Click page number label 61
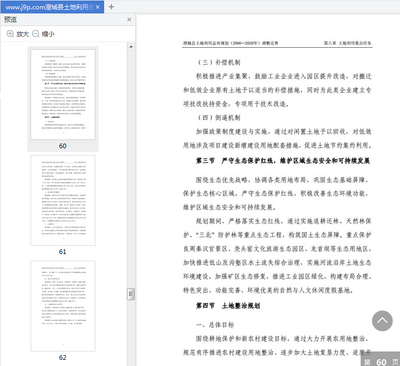This screenshot has width=400, height=366. pos(63,252)
